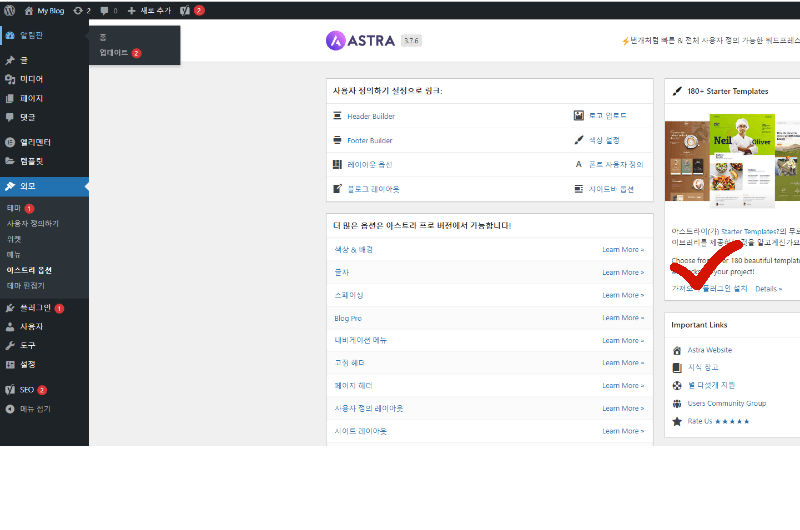800x530 pixels.
Task: Choose 홈 in dashboard flyout
Action: pyautogui.click(x=103, y=37)
